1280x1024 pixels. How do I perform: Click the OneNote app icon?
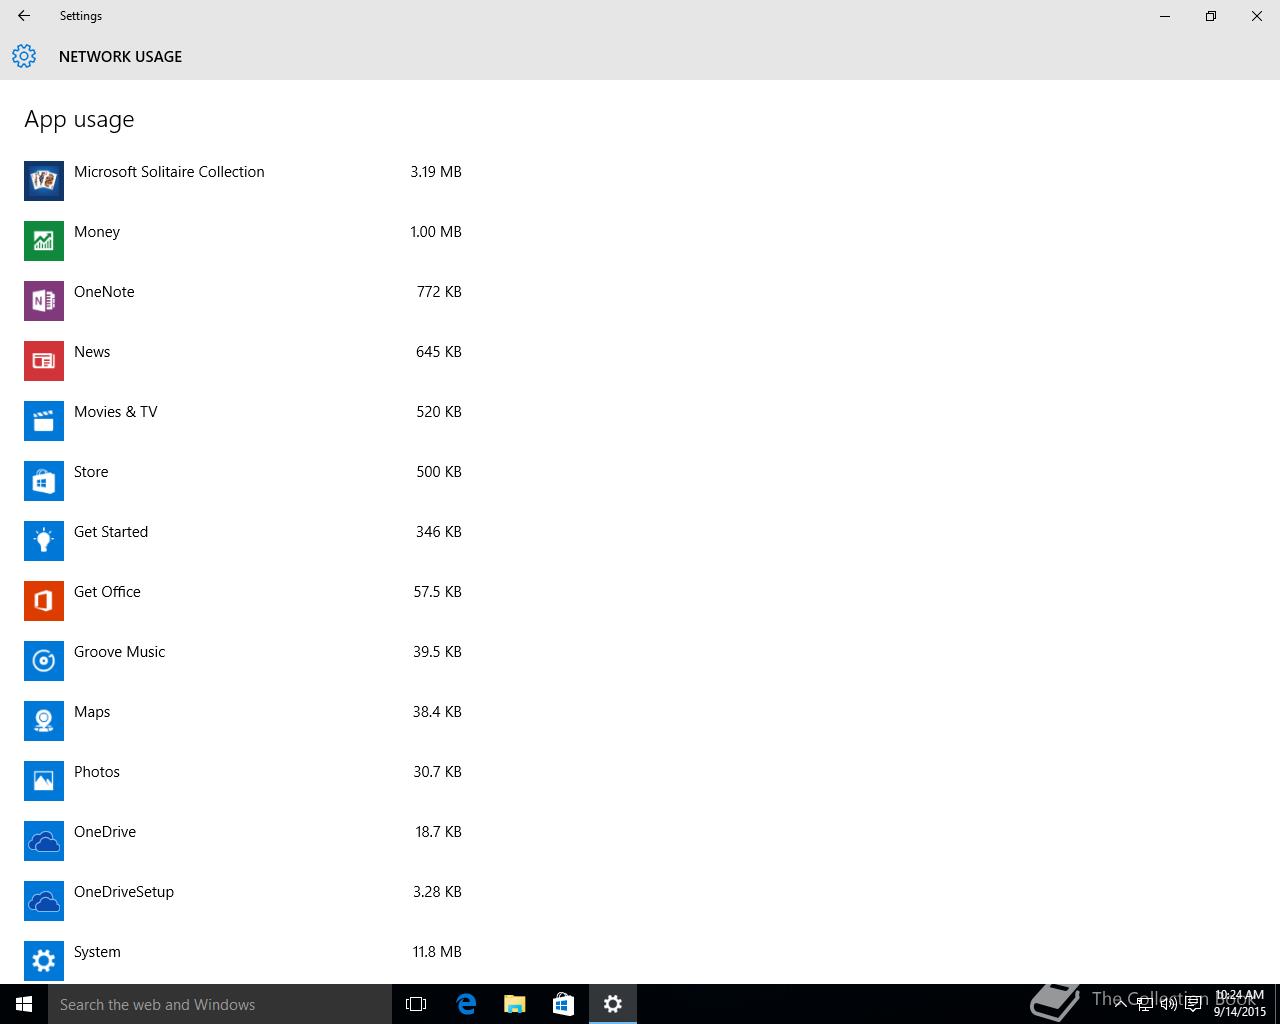[x=44, y=301]
